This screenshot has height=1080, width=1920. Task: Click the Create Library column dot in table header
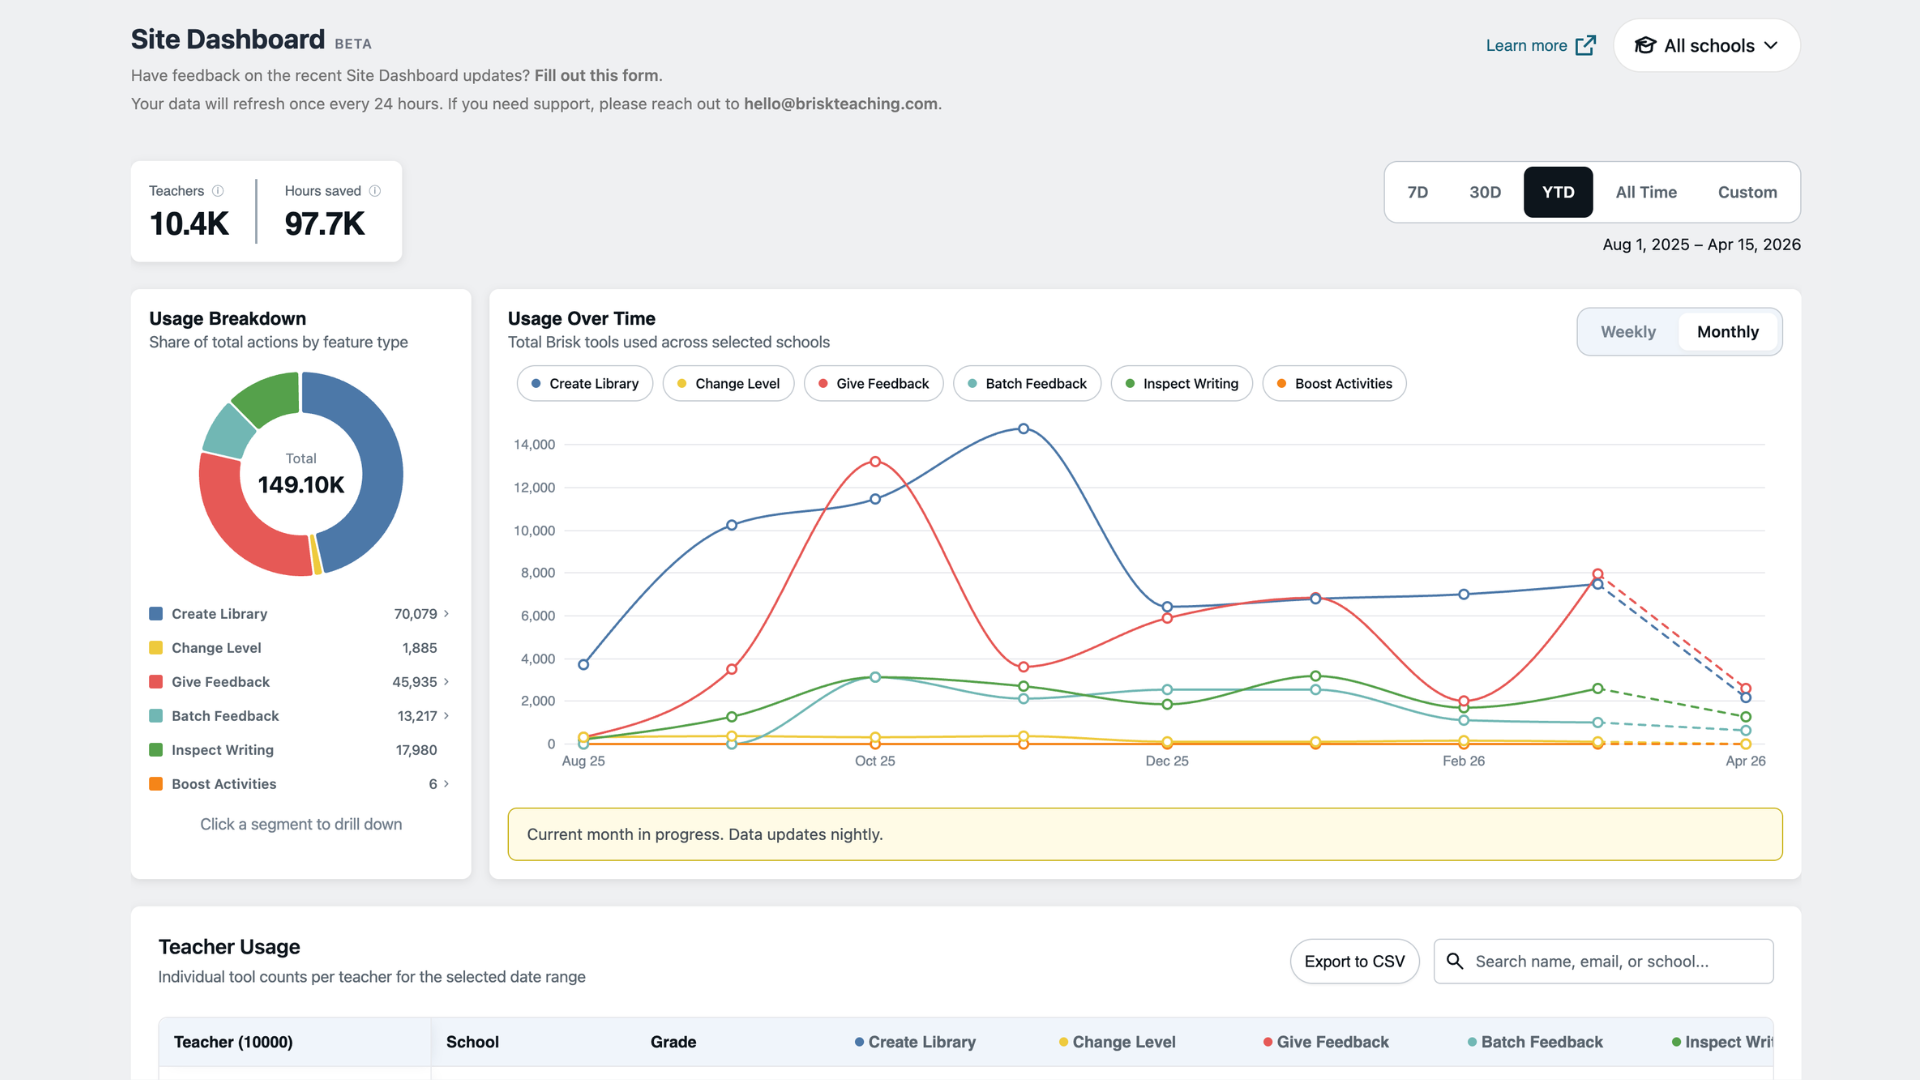(x=859, y=1042)
